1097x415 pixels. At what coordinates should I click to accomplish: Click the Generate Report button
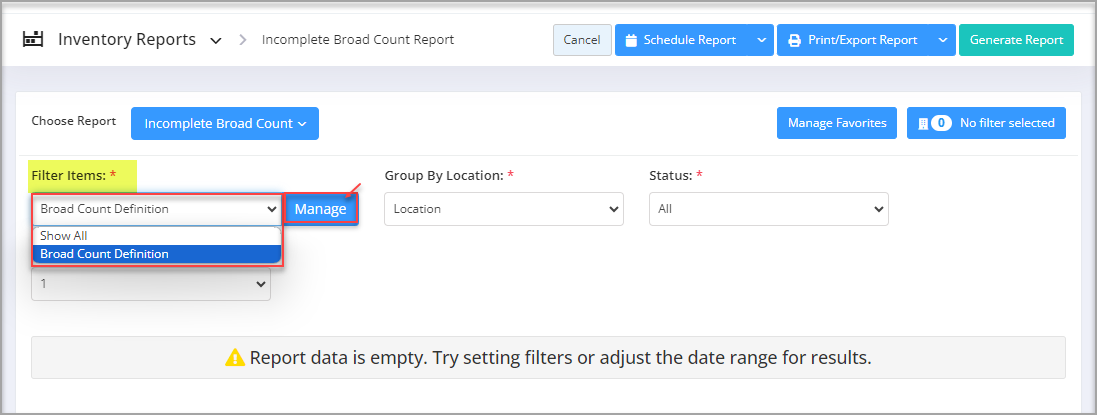click(1016, 40)
